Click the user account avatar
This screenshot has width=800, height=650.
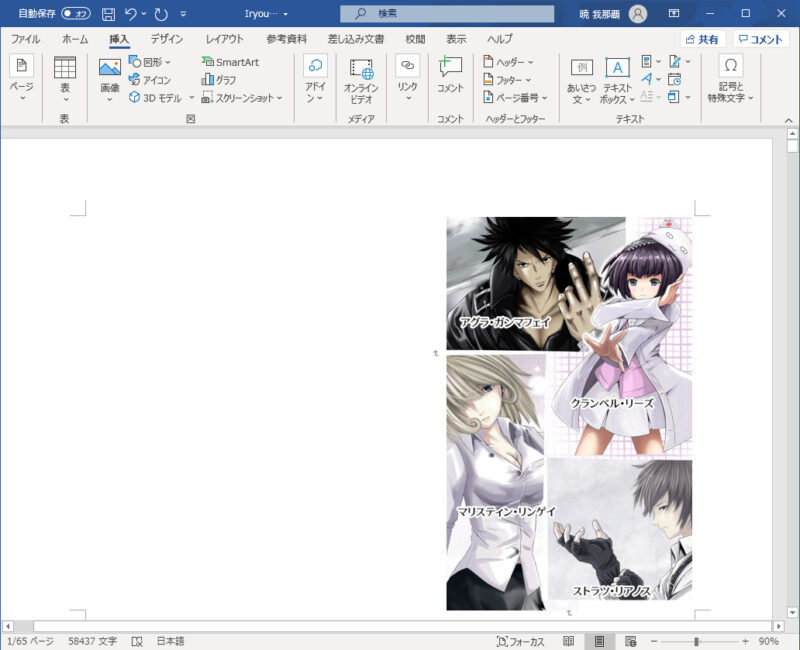638,14
